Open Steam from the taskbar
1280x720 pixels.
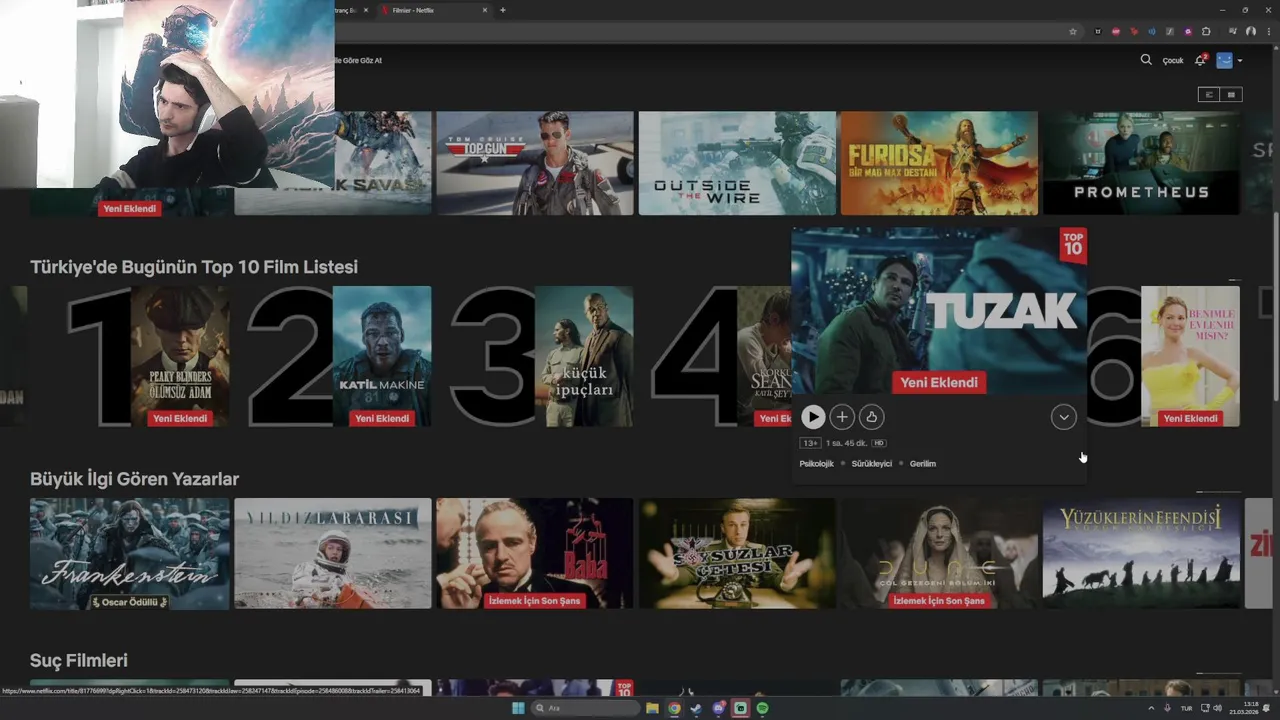click(696, 708)
